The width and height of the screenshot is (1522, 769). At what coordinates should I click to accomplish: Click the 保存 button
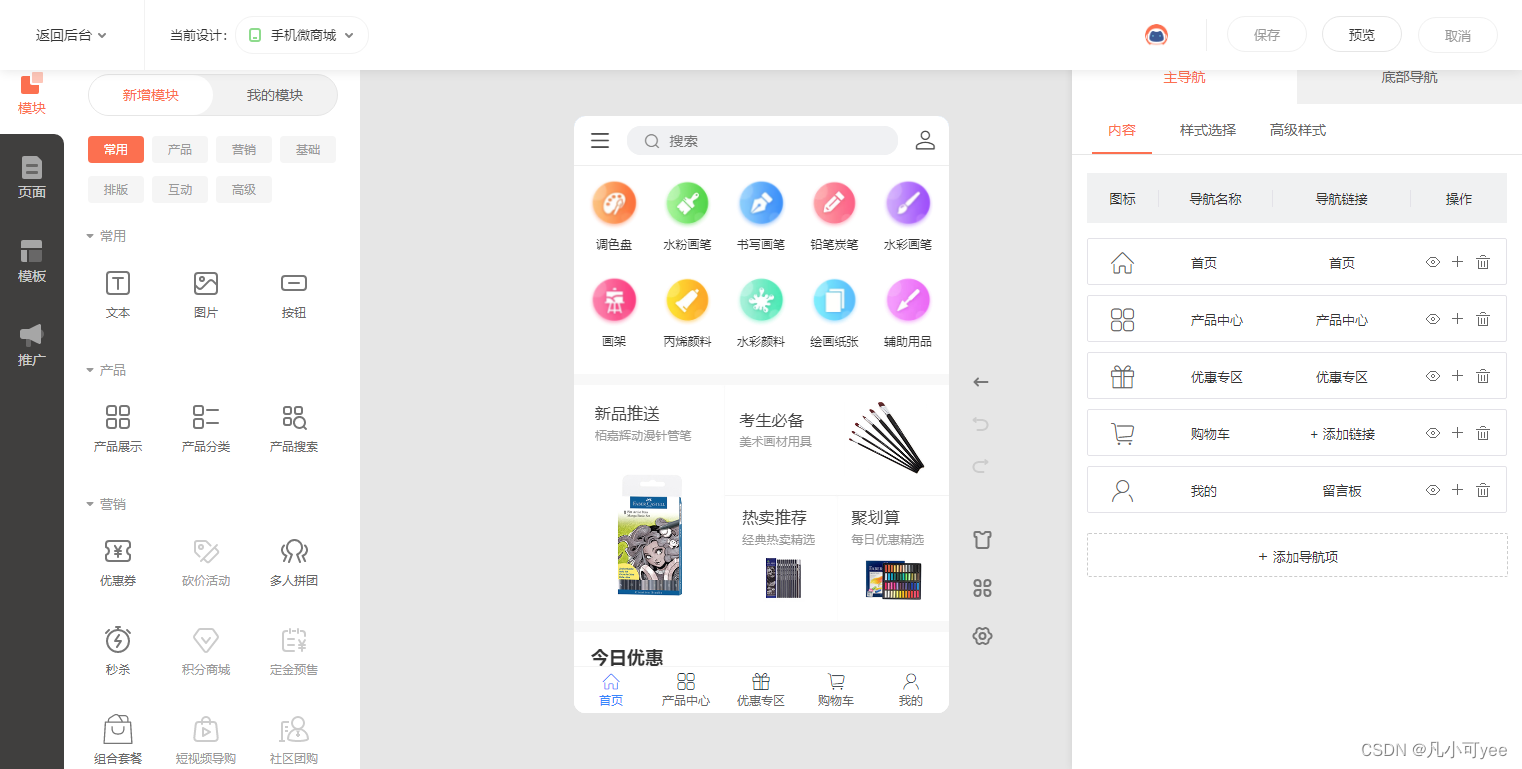tap(1267, 35)
